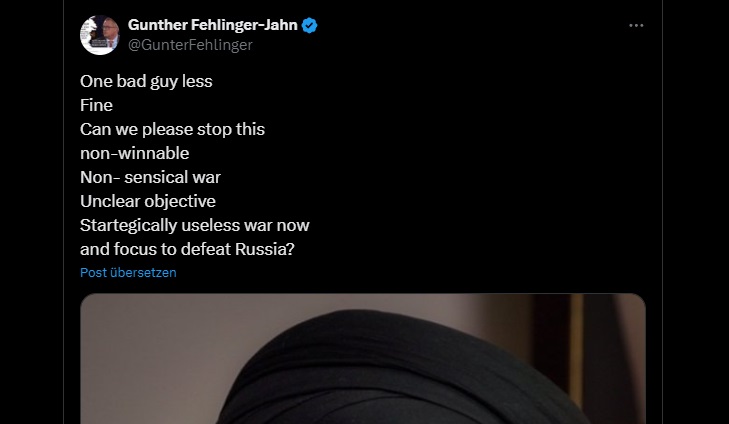Click the word "non-winnable" in the post
729x424 pixels.
pos(135,153)
